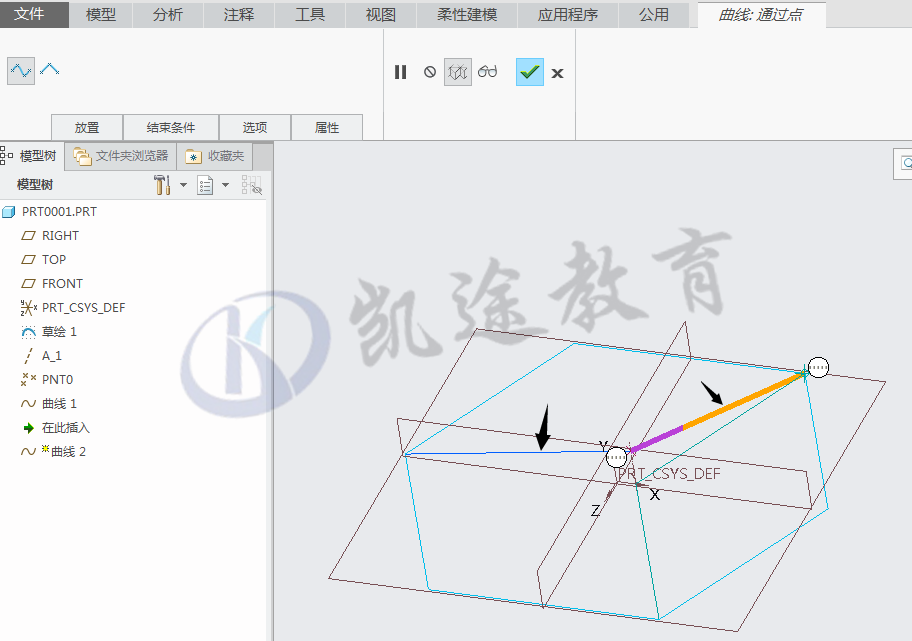
Task: Toggle the attached geometry preview icon
Action: click(458, 72)
